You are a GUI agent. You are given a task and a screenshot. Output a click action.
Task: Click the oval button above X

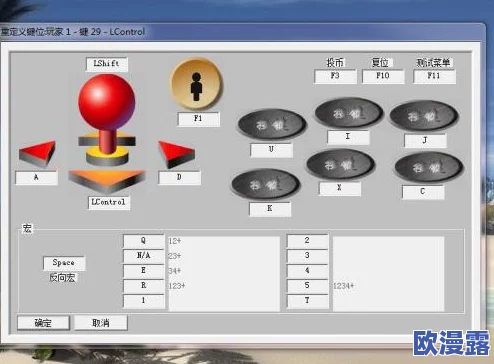click(x=341, y=164)
